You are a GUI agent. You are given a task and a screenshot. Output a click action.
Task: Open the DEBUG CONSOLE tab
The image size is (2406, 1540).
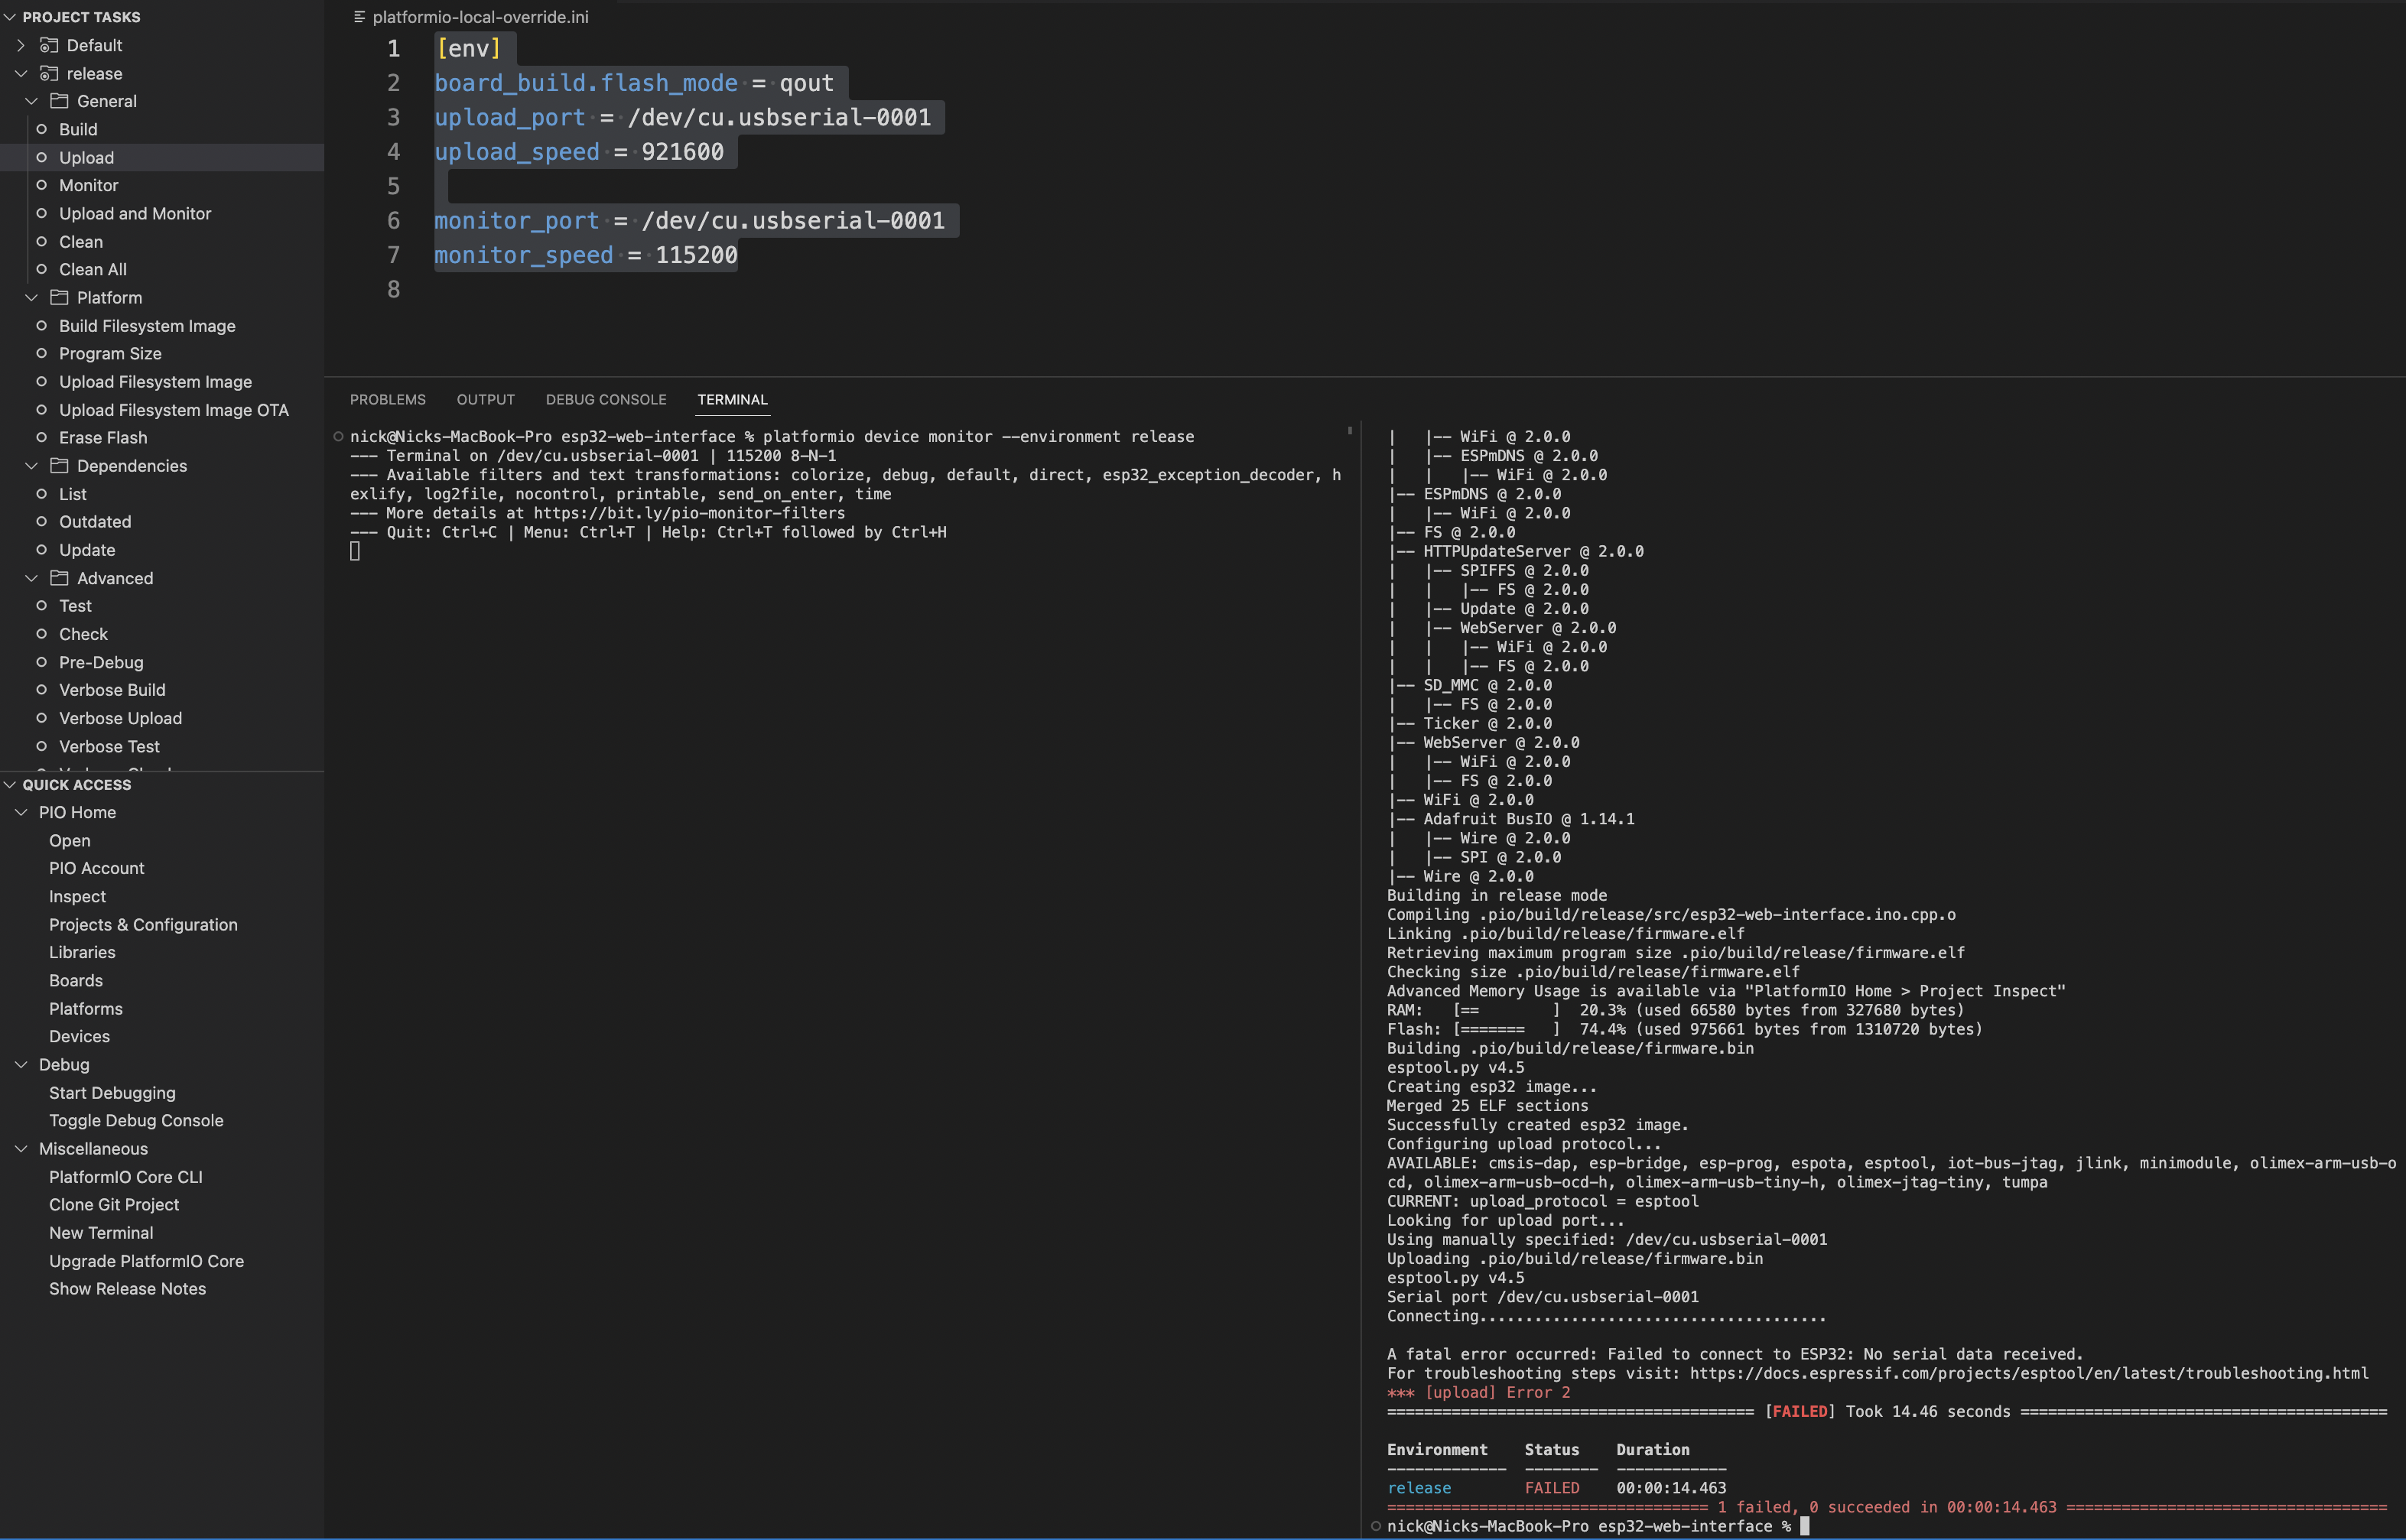coord(605,399)
